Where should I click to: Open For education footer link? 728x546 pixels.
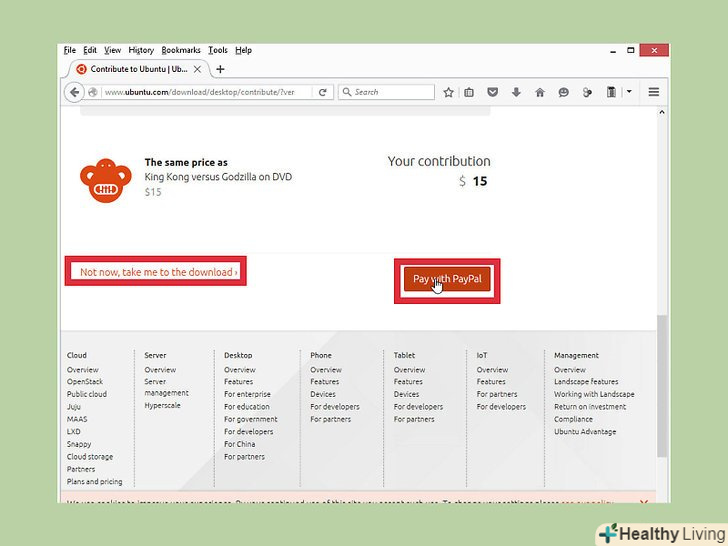tap(247, 407)
